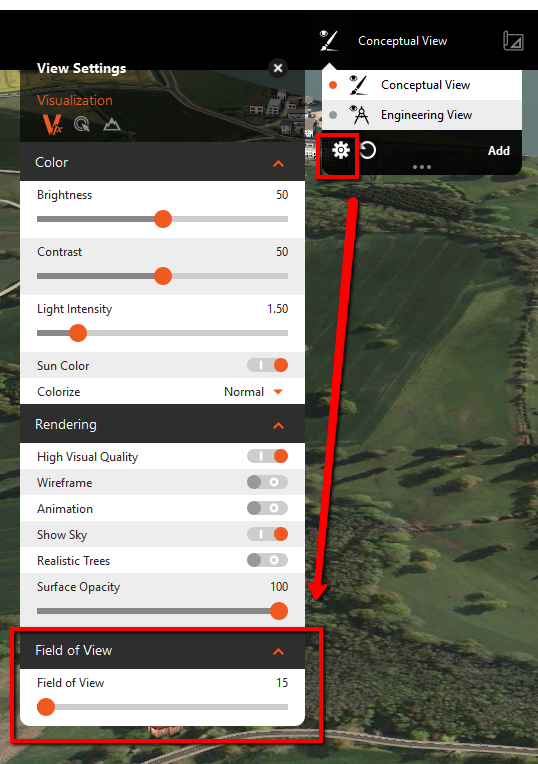Open the terrain mountain settings icon
Screen dimensions: 538x764
coord(112,124)
